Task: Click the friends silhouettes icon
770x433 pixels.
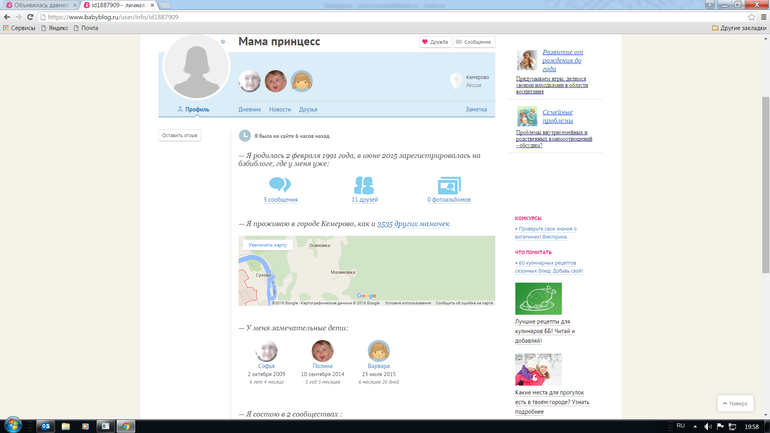Action: (x=364, y=185)
